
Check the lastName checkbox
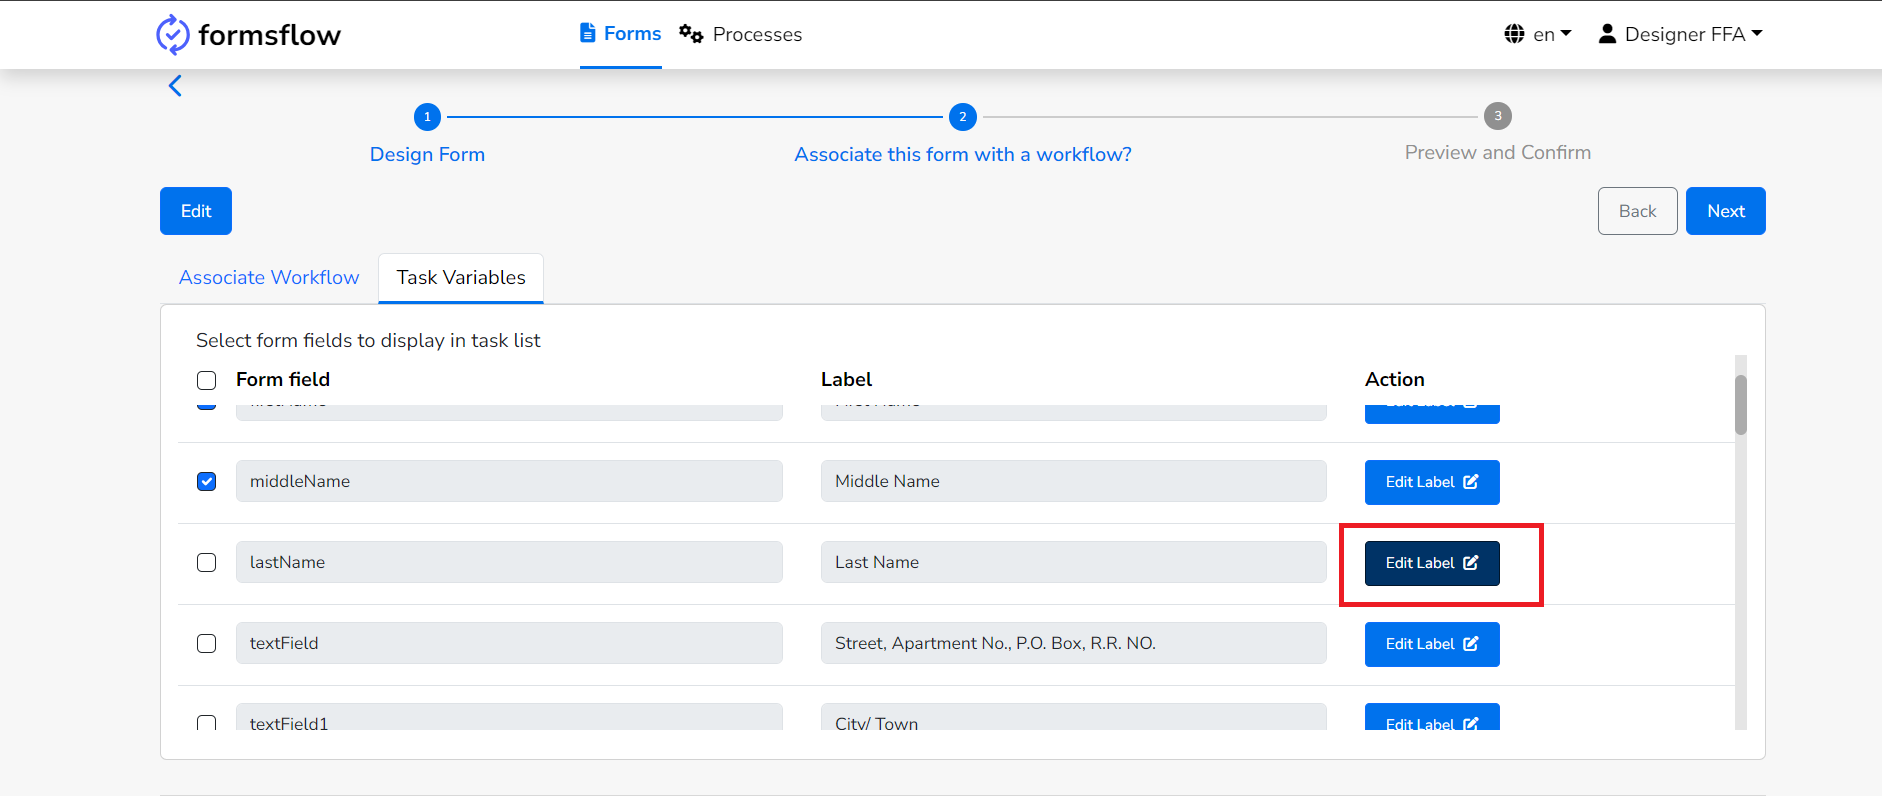[207, 563]
